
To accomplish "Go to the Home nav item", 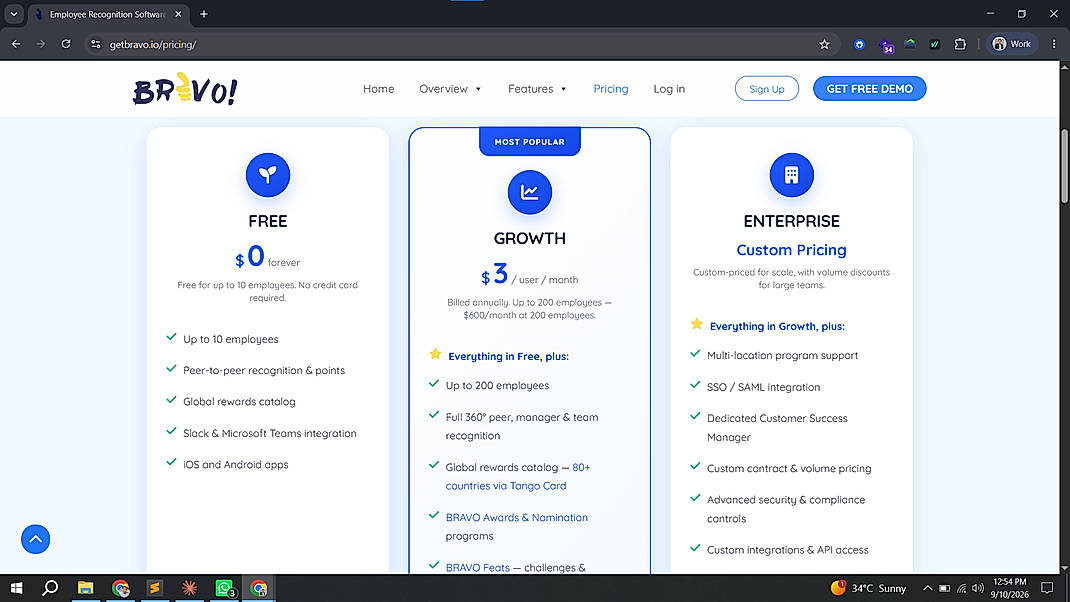I will pos(379,89).
